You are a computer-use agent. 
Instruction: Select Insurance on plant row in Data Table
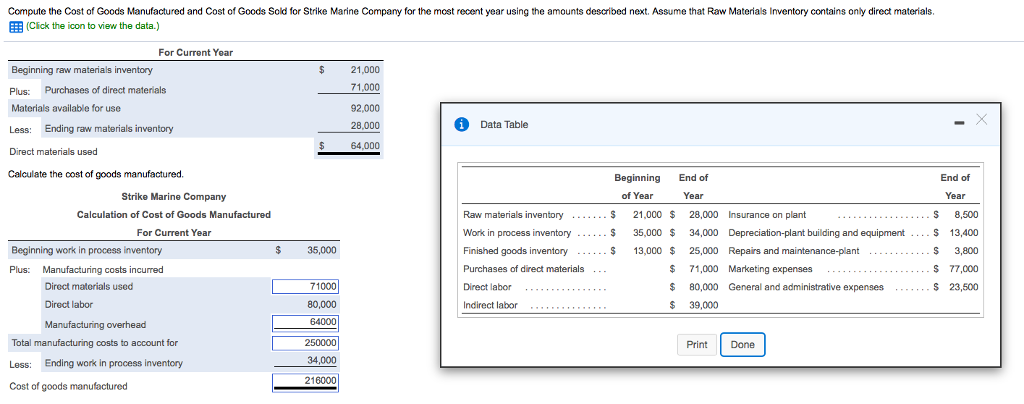[x=853, y=215]
